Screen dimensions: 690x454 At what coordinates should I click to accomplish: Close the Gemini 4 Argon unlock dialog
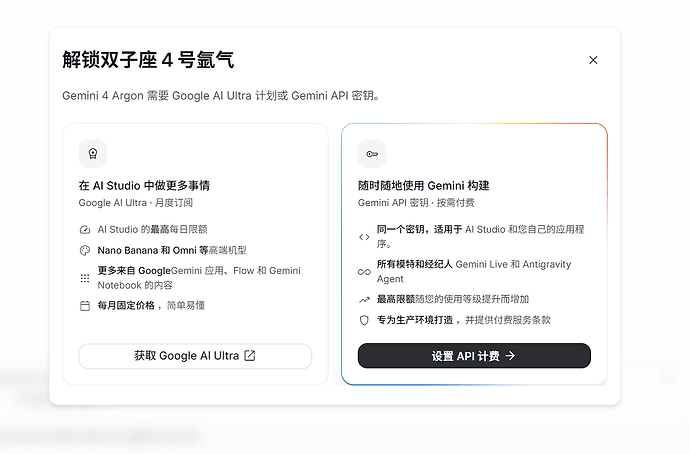[x=593, y=60]
